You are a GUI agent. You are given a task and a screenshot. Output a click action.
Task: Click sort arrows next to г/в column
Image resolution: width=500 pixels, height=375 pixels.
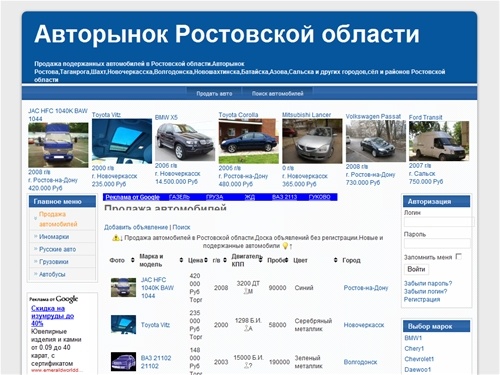pos(225,260)
